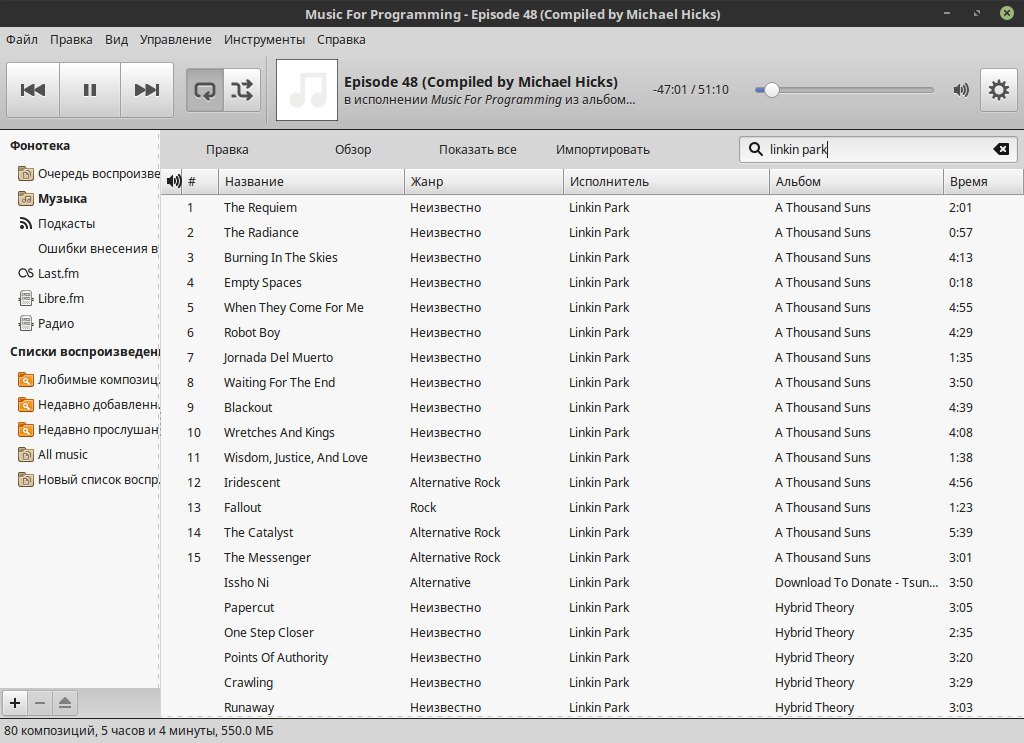Click the playing-indicator speaker column header
Screen dimensions: 1024x743
click(173, 182)
